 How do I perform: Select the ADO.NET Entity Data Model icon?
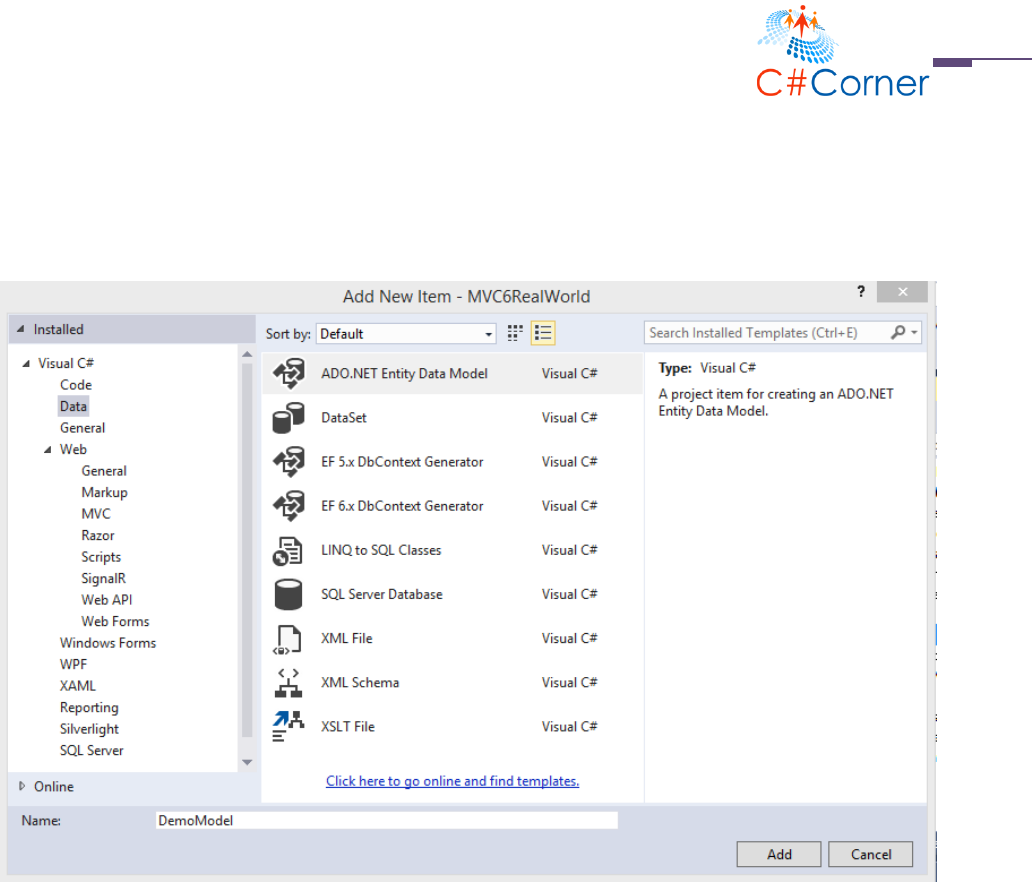tap(289, 373)
